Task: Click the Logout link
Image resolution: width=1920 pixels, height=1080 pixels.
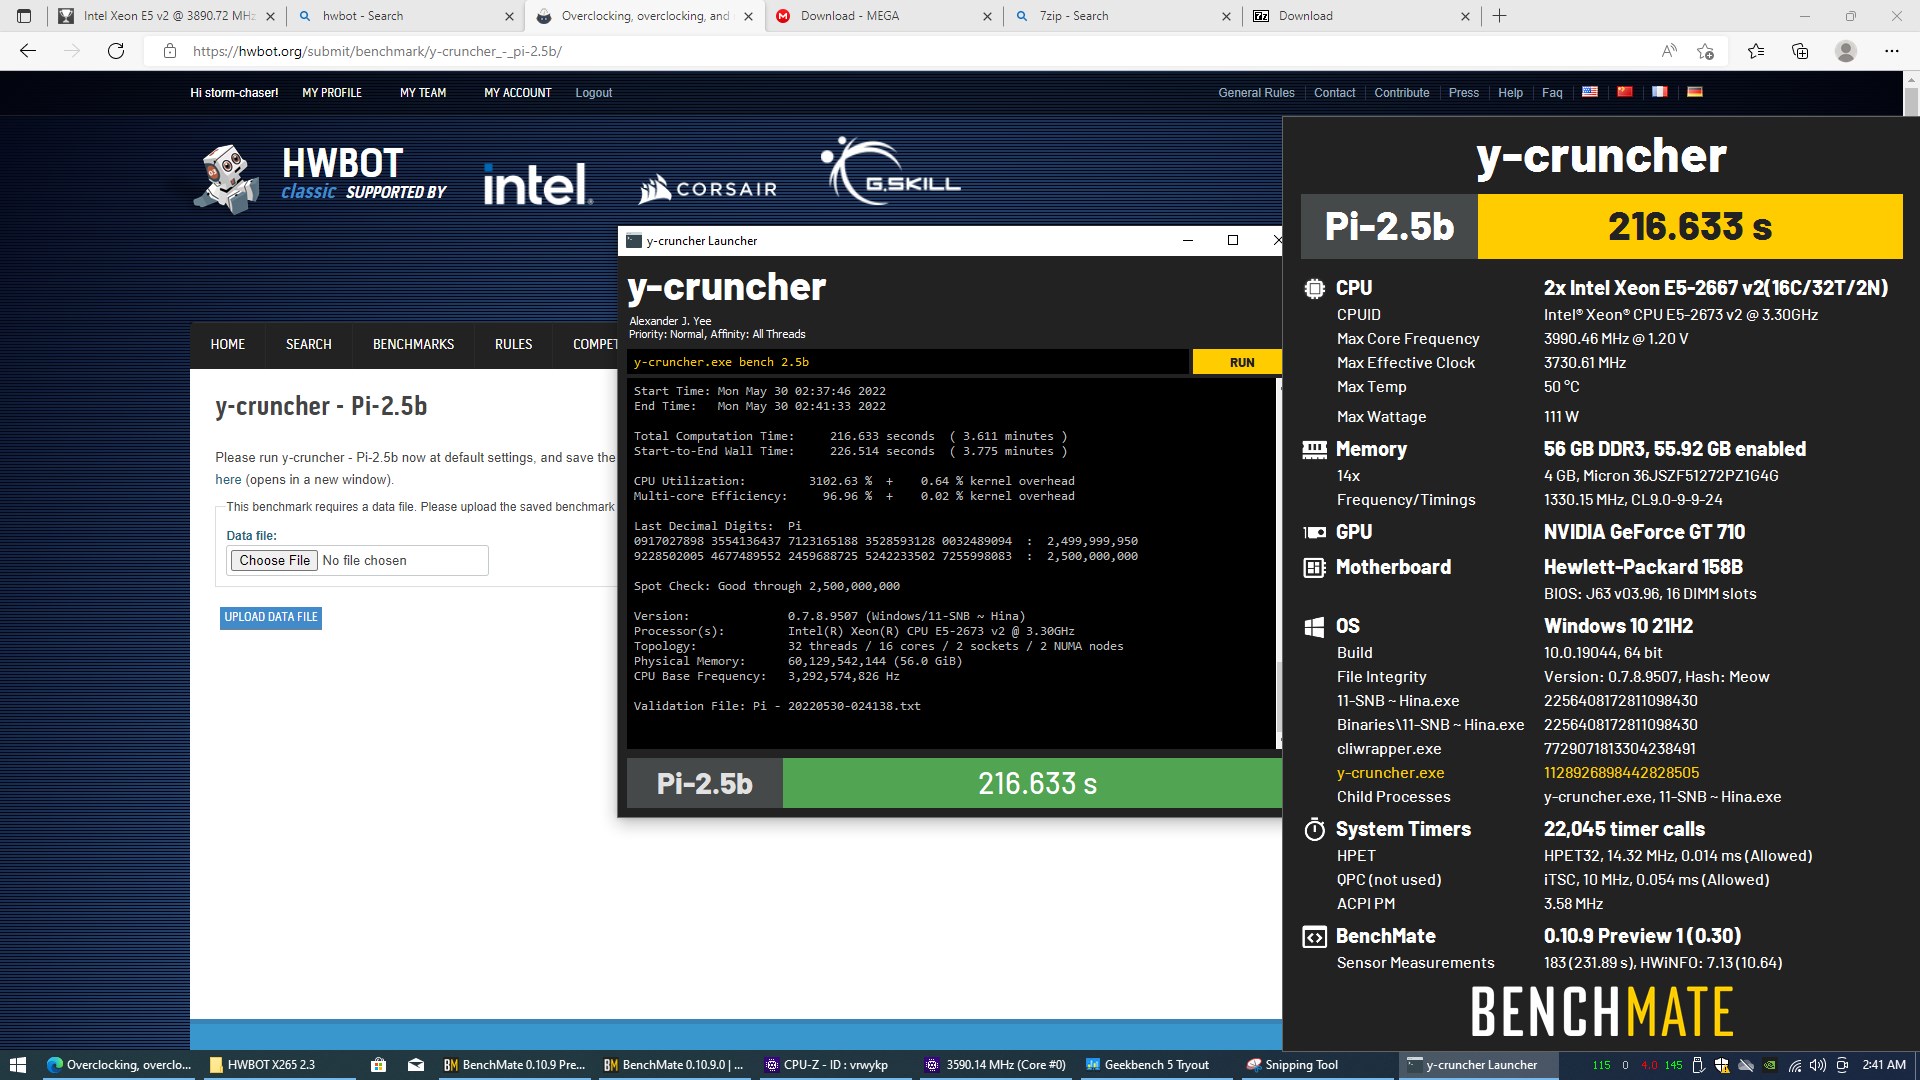Action: [593, 93]
